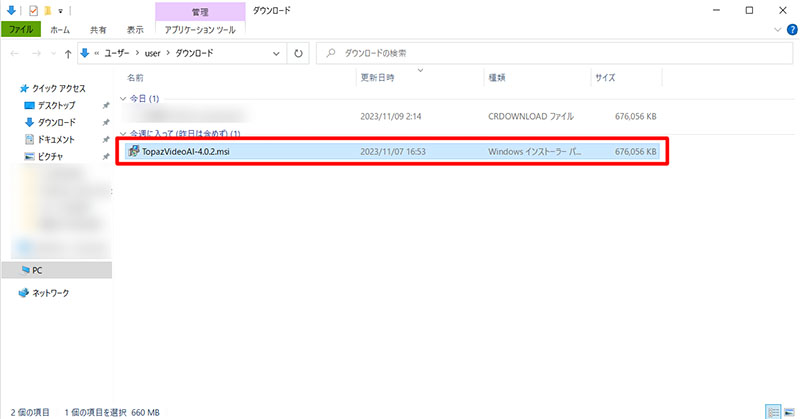Click the pin icon beside デスクトップ
This screenshot has height=419, width=800.
tap(106, 106)
